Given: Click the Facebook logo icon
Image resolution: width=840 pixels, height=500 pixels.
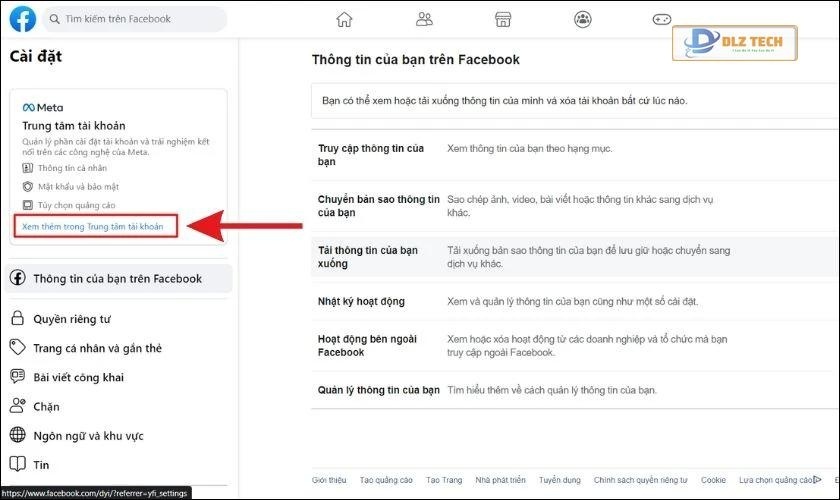Looking at the screenshot, I should click(x=23, y=19).
